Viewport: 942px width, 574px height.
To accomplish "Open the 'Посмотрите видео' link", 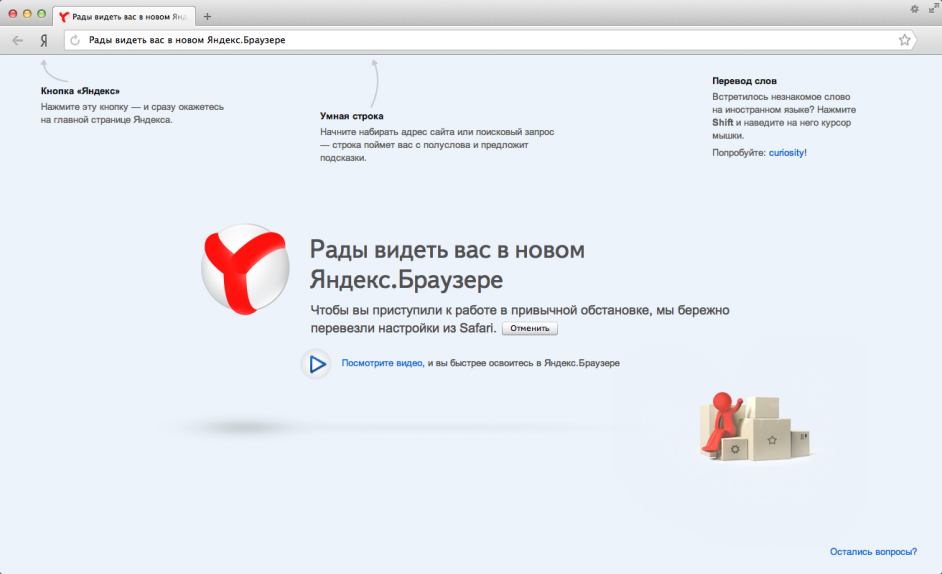I will click(383, 363).
